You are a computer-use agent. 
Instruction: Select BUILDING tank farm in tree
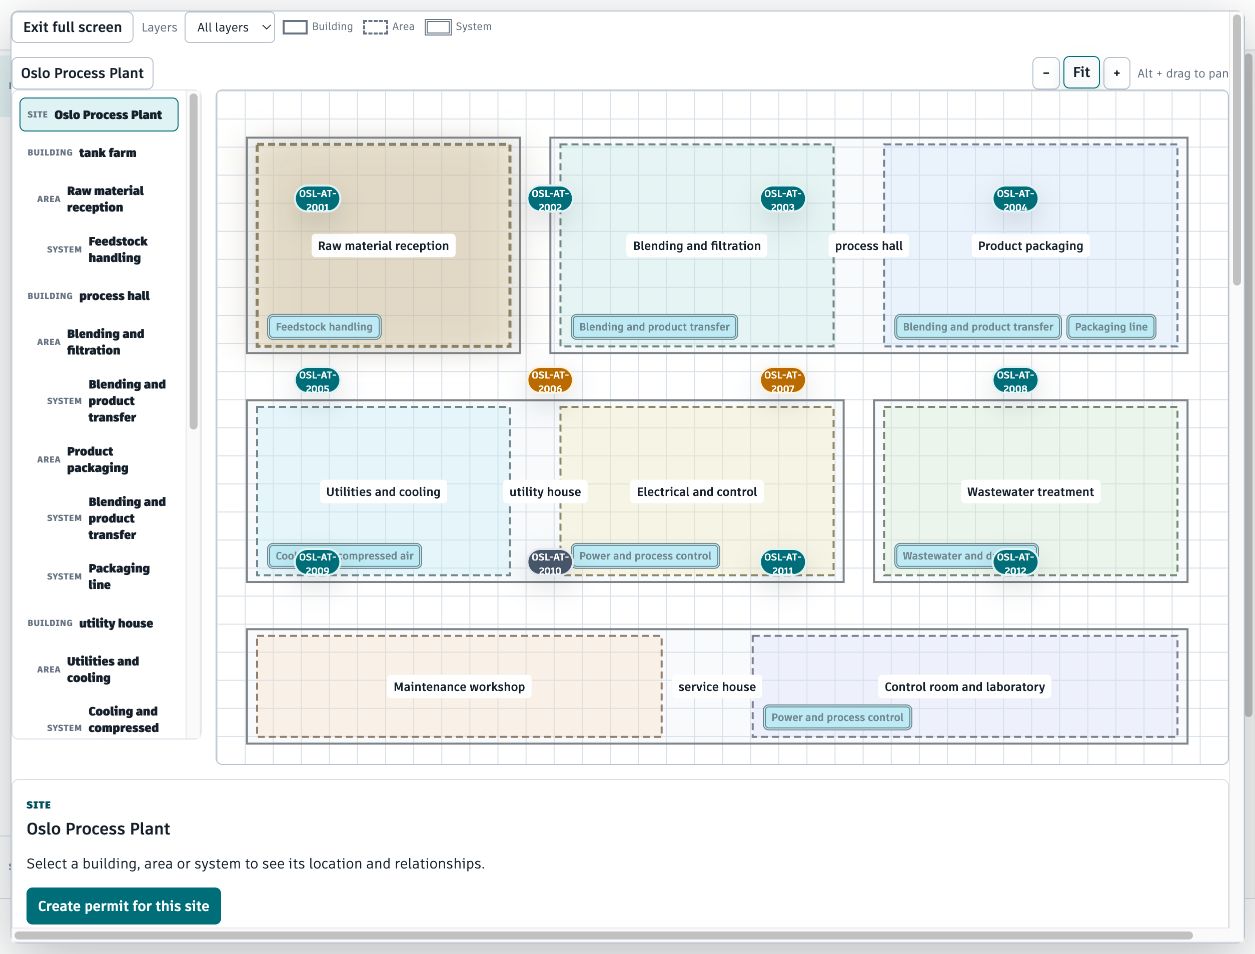(x=99, y=153)
